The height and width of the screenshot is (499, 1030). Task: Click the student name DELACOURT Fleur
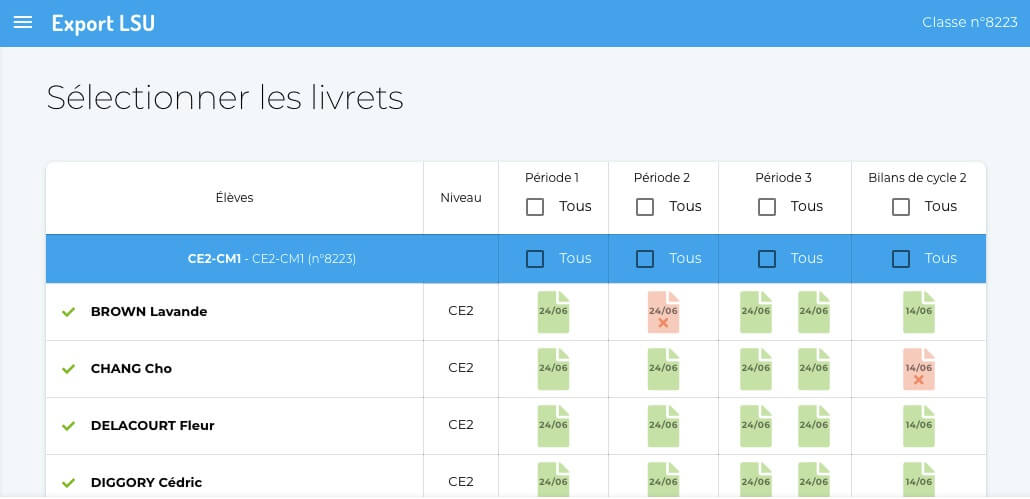point(152,426)
